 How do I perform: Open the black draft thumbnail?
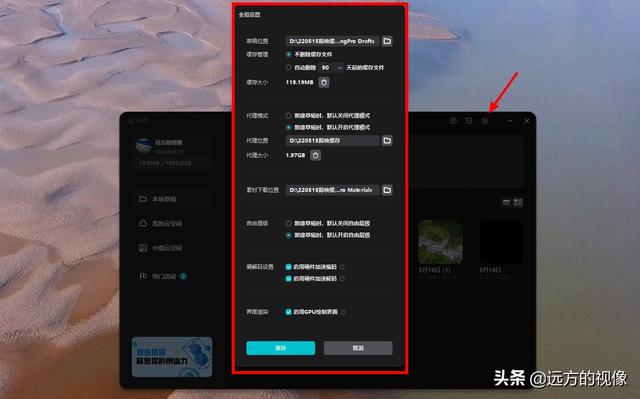click(501, 242)
